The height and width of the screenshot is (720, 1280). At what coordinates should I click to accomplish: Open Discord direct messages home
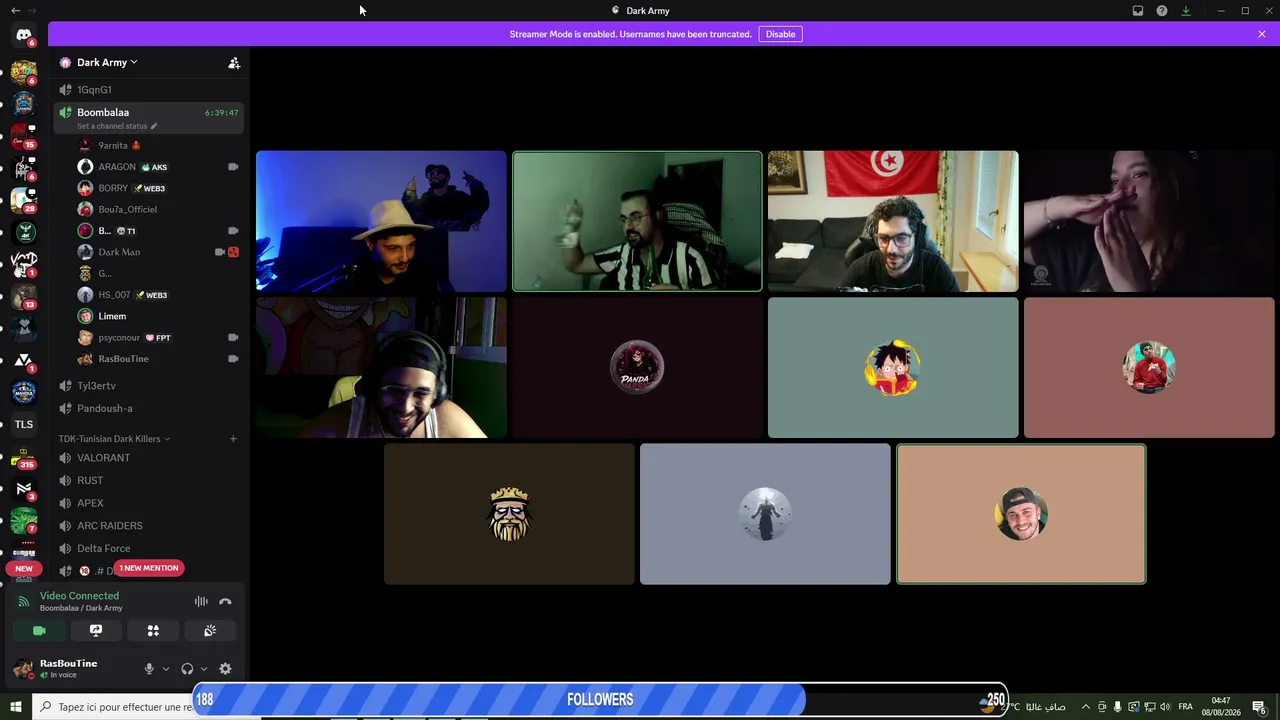tap(24, 35)
